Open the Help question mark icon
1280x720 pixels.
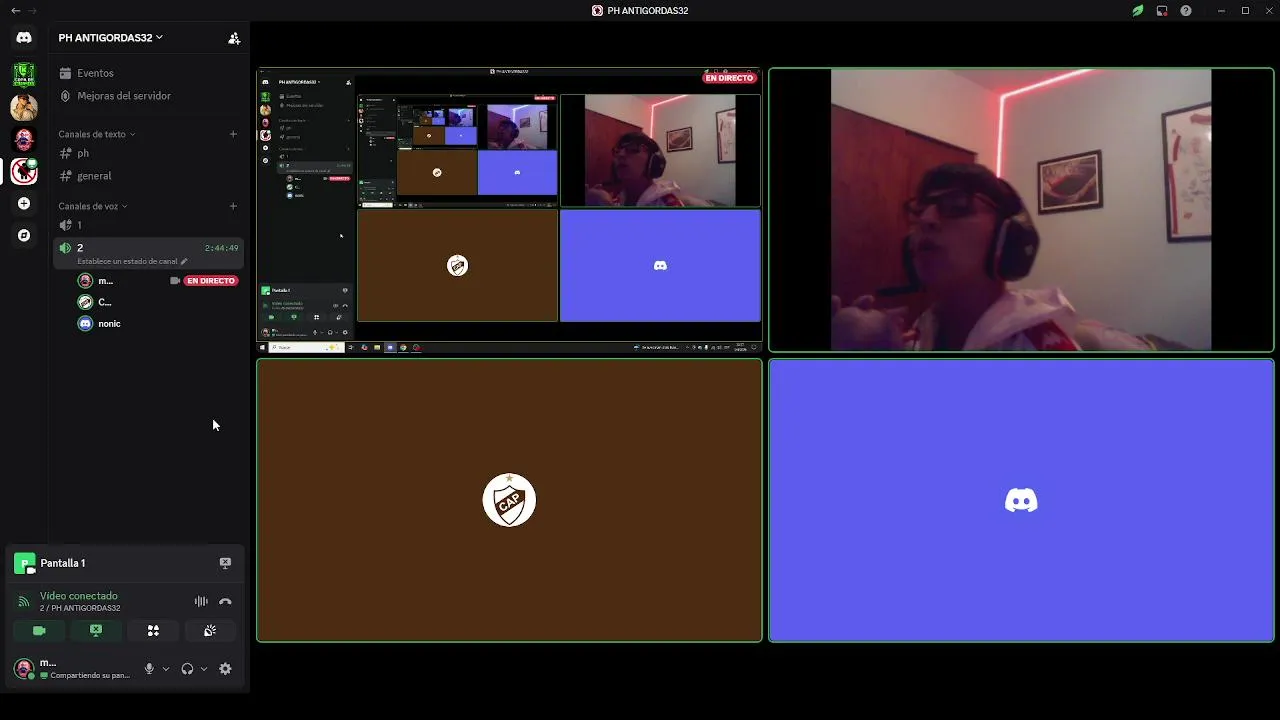1186,11
